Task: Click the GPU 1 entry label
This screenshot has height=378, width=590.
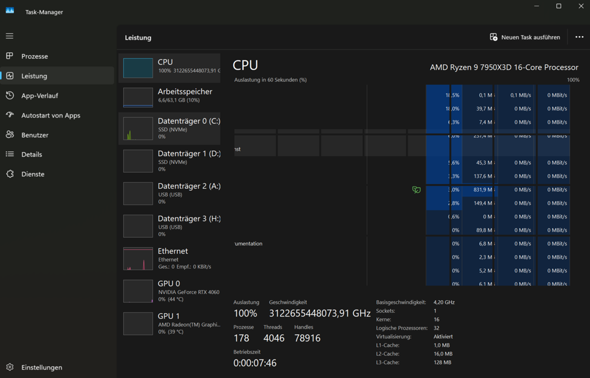Action: coord(169,316)
